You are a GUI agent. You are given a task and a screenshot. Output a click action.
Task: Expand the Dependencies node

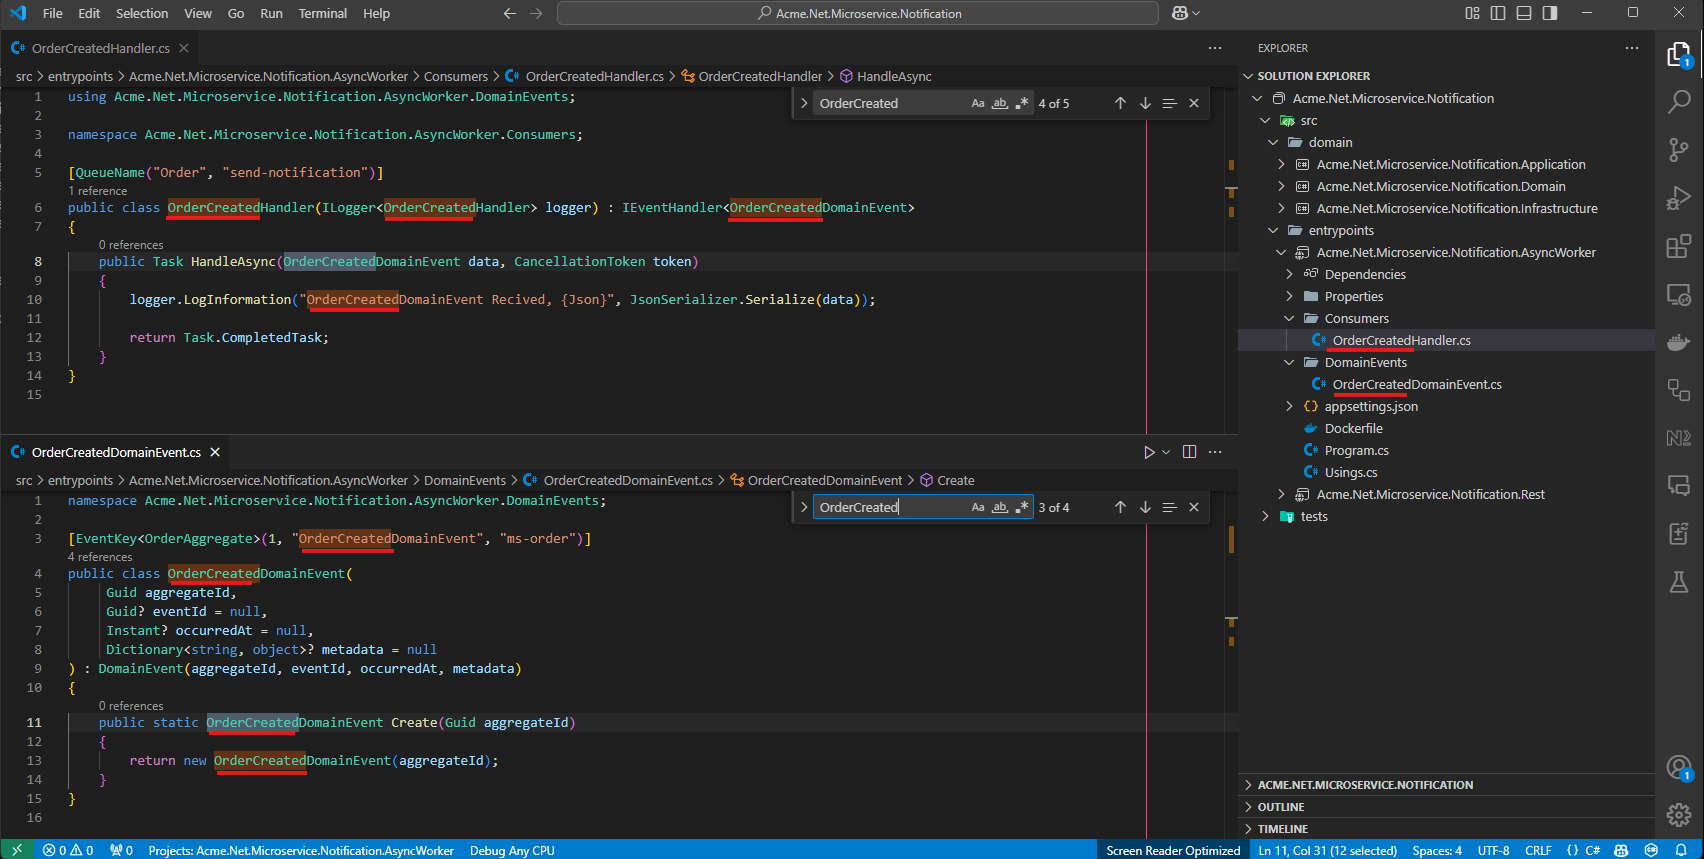tap(1289, 274)
